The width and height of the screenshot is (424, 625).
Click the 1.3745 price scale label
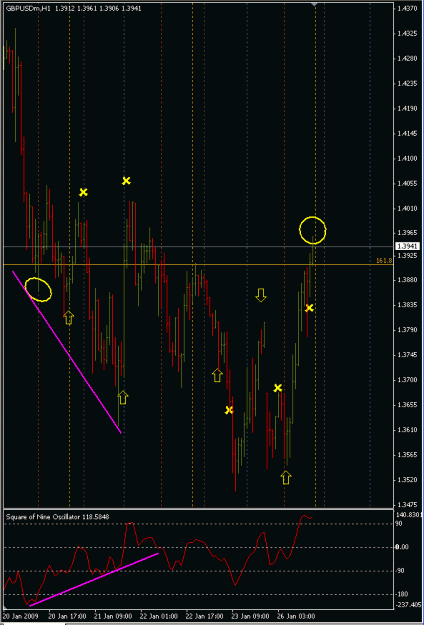(406, 354)
